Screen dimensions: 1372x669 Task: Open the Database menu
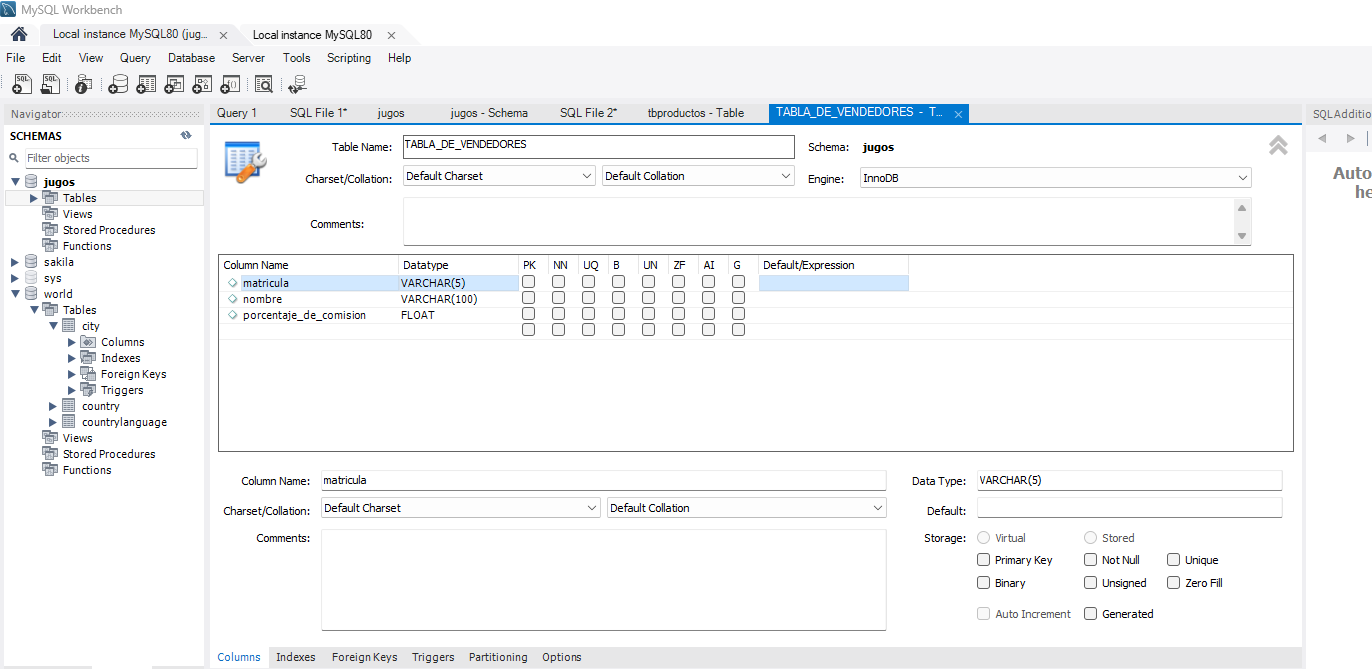[x=191, y=58]
